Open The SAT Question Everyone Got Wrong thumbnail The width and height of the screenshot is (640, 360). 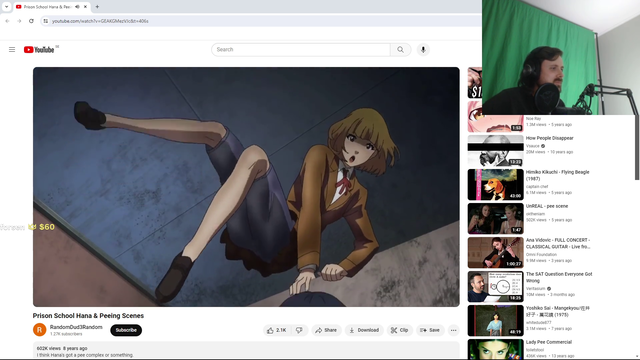496,287
